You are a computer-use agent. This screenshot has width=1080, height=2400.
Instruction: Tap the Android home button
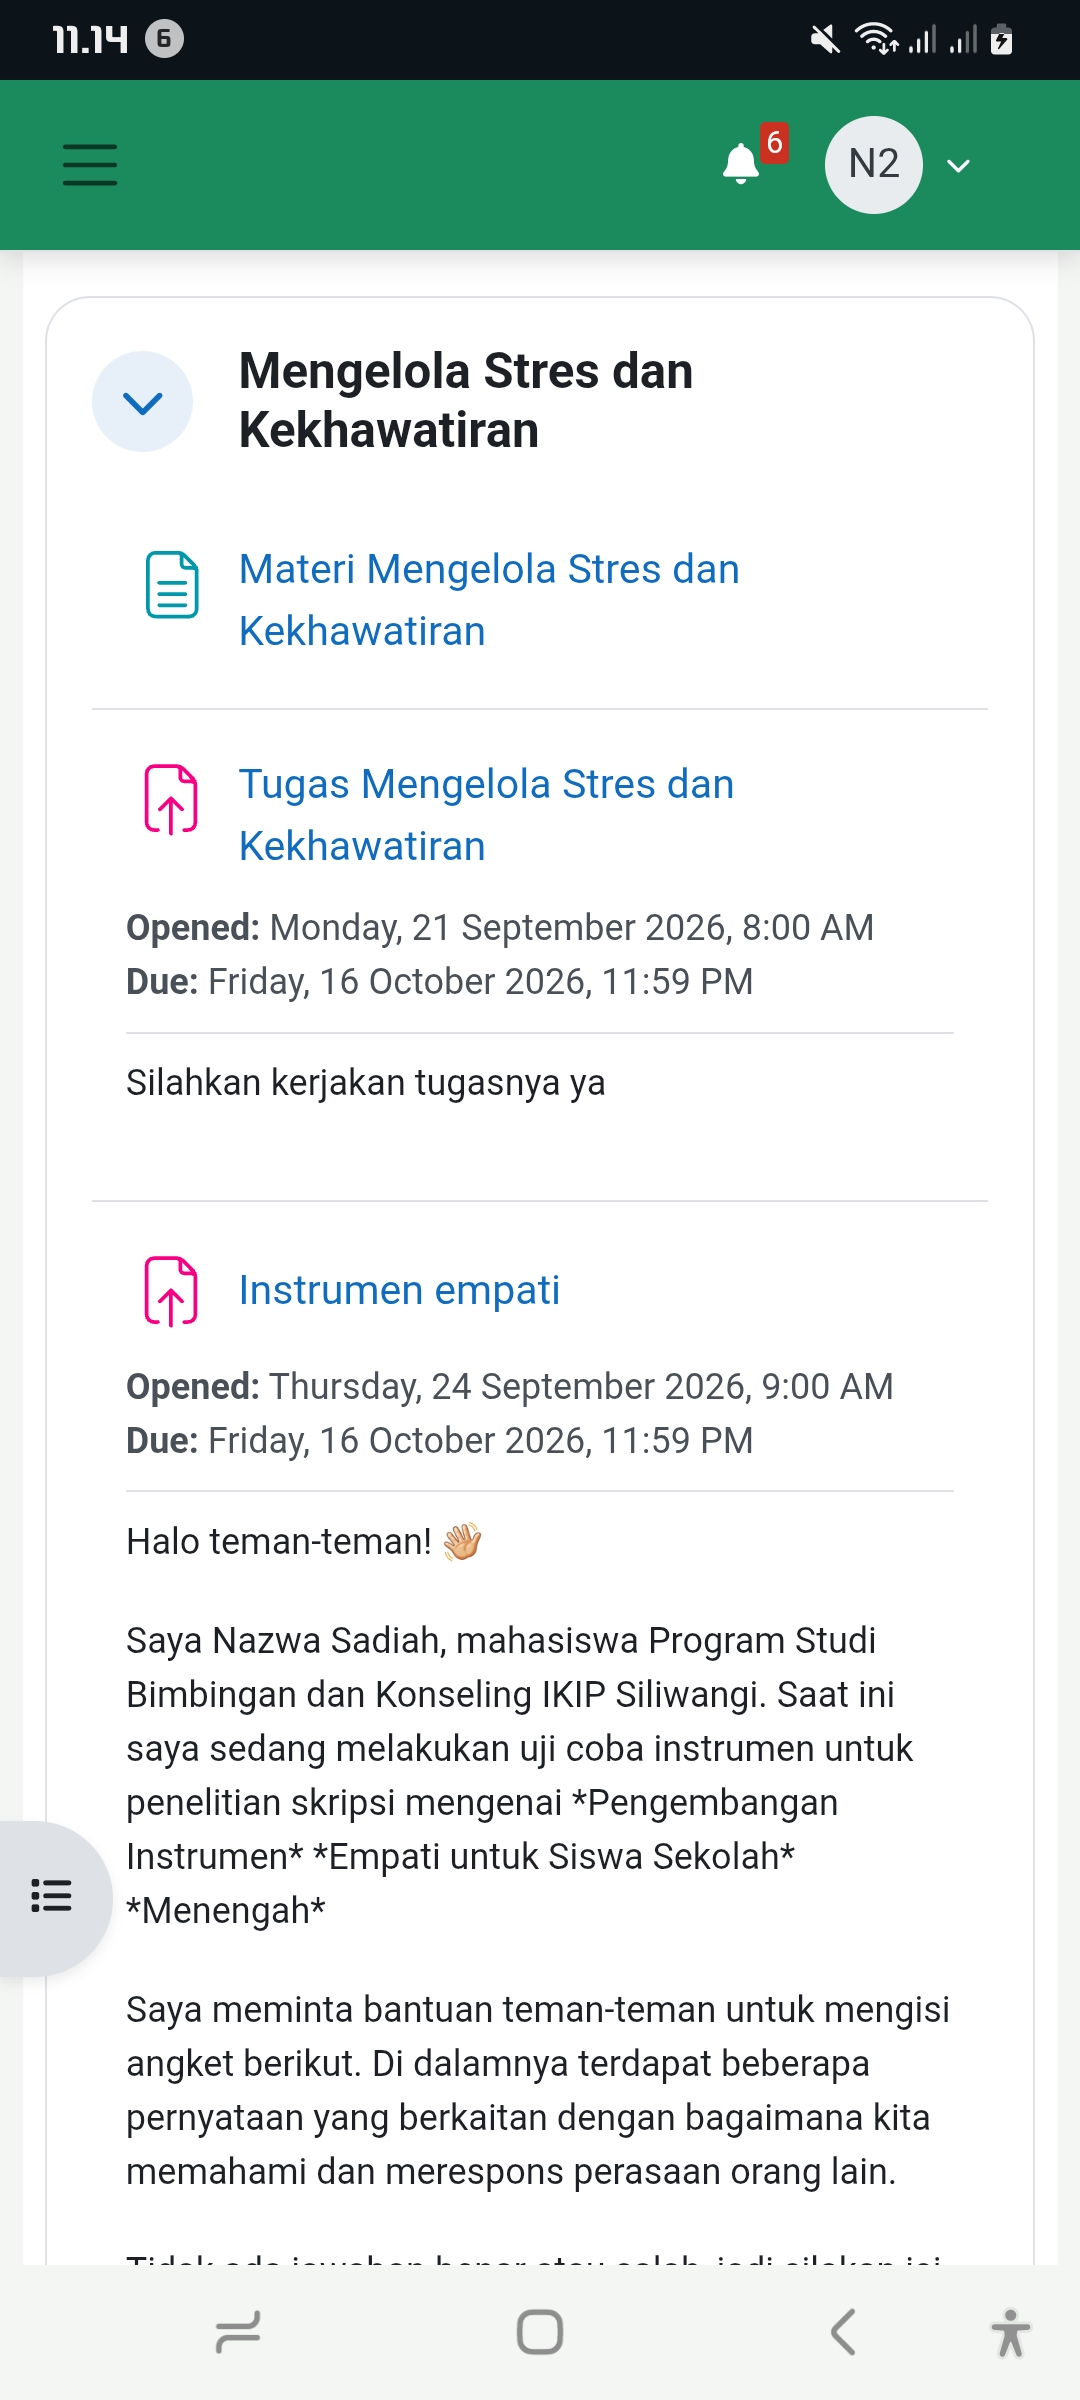pos(540,2332)
